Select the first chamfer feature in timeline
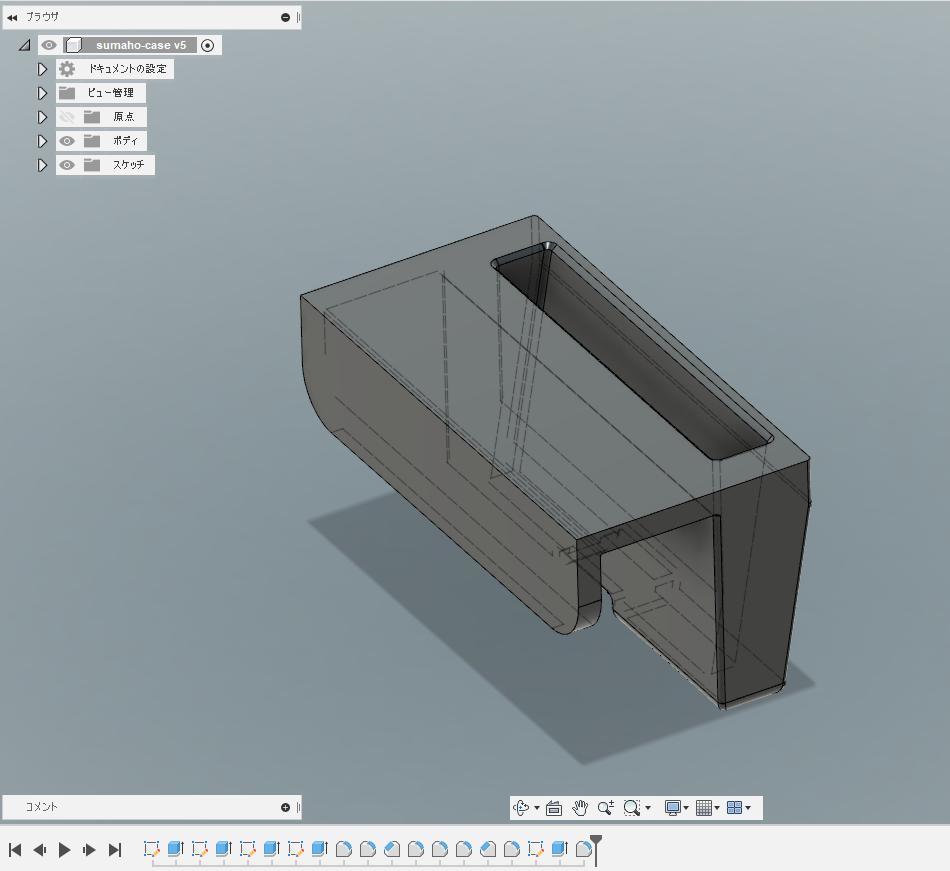The image size is (950, 871). pyautogui.click(x=392, y=849)
